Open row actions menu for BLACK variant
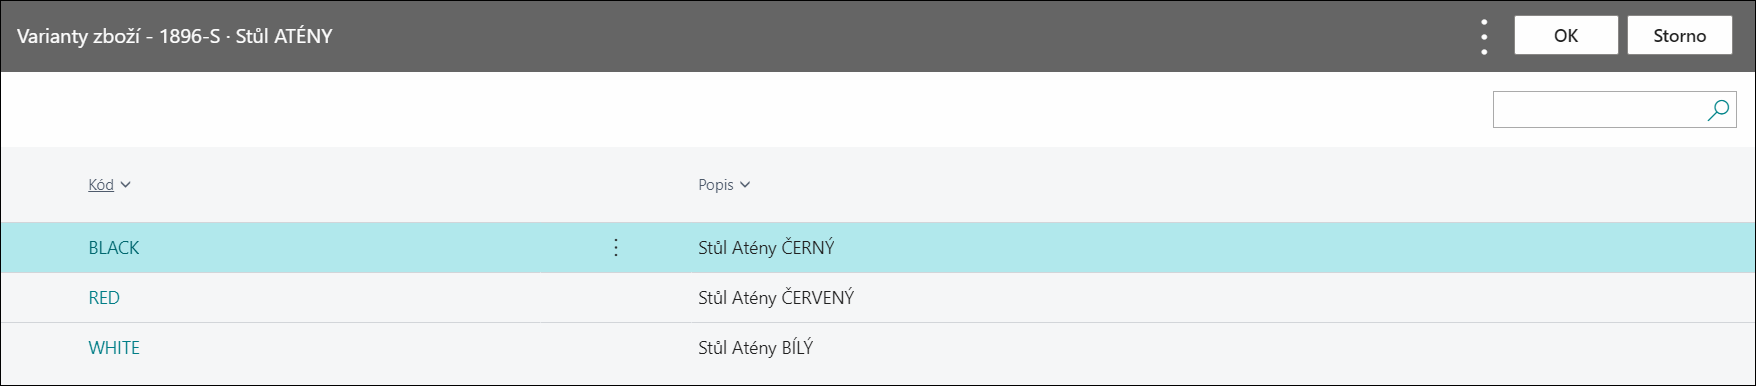 click(x=616, y=247)
